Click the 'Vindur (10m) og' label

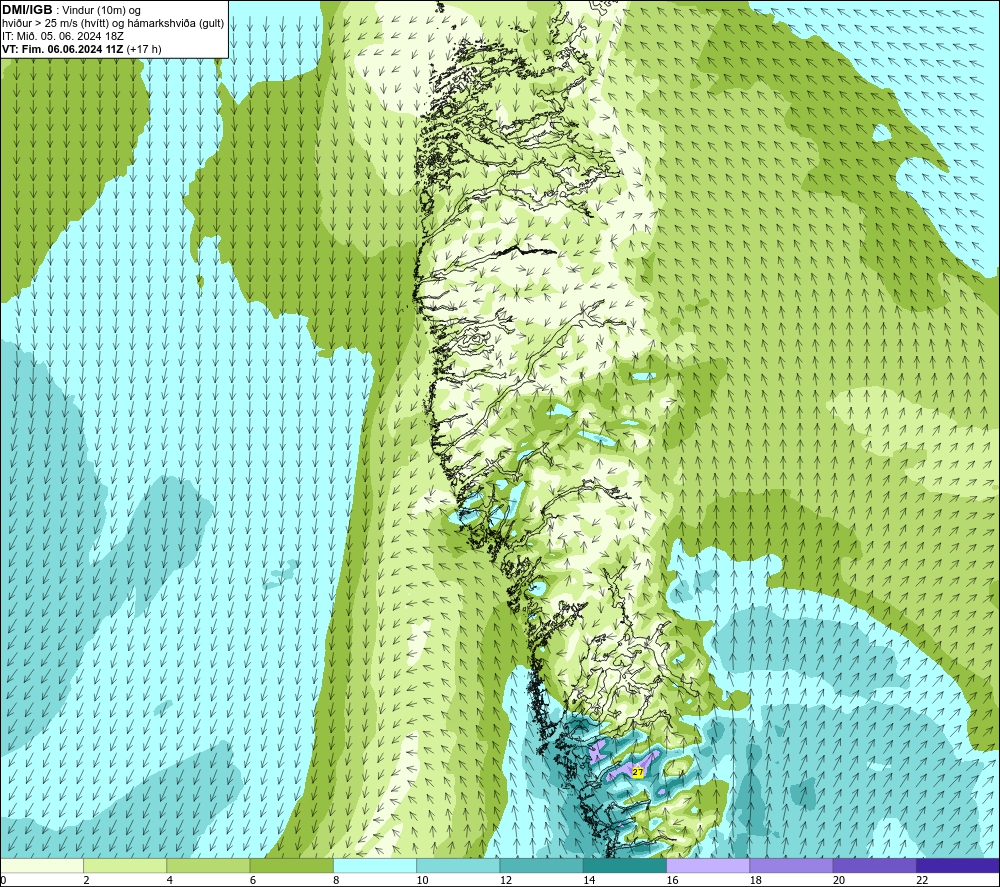(103, 10)
